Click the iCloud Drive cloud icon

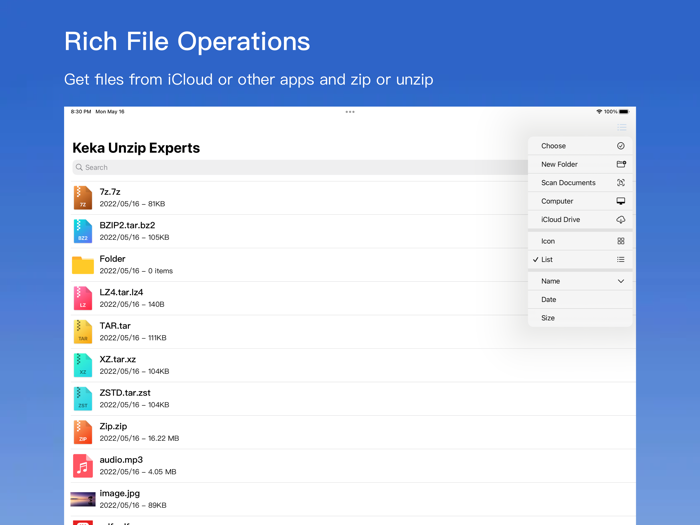(620, 220)
